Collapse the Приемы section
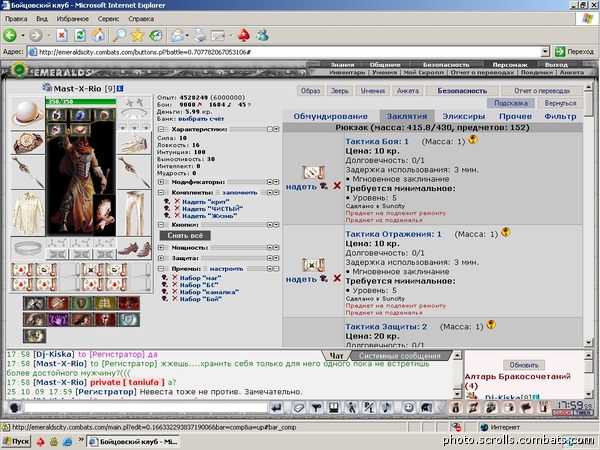 (161, 269)
